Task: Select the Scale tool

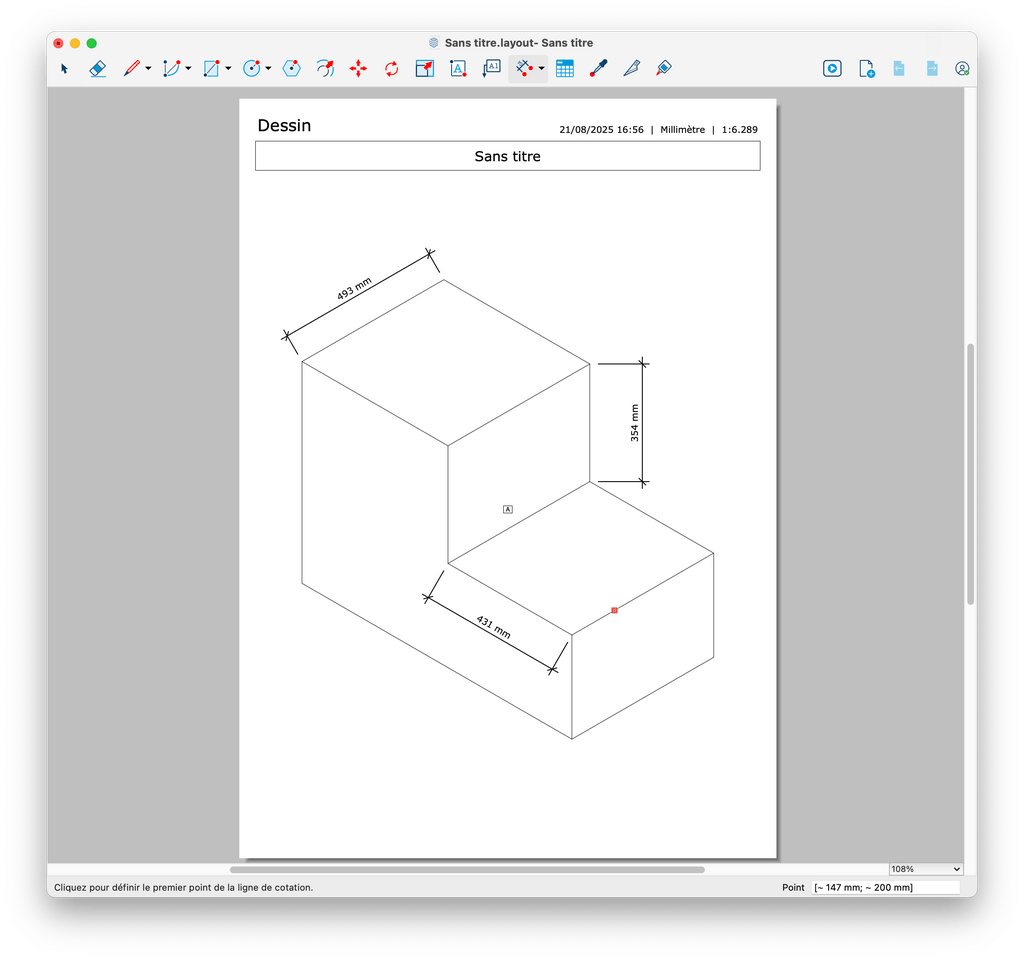Action: click(424, 69)
